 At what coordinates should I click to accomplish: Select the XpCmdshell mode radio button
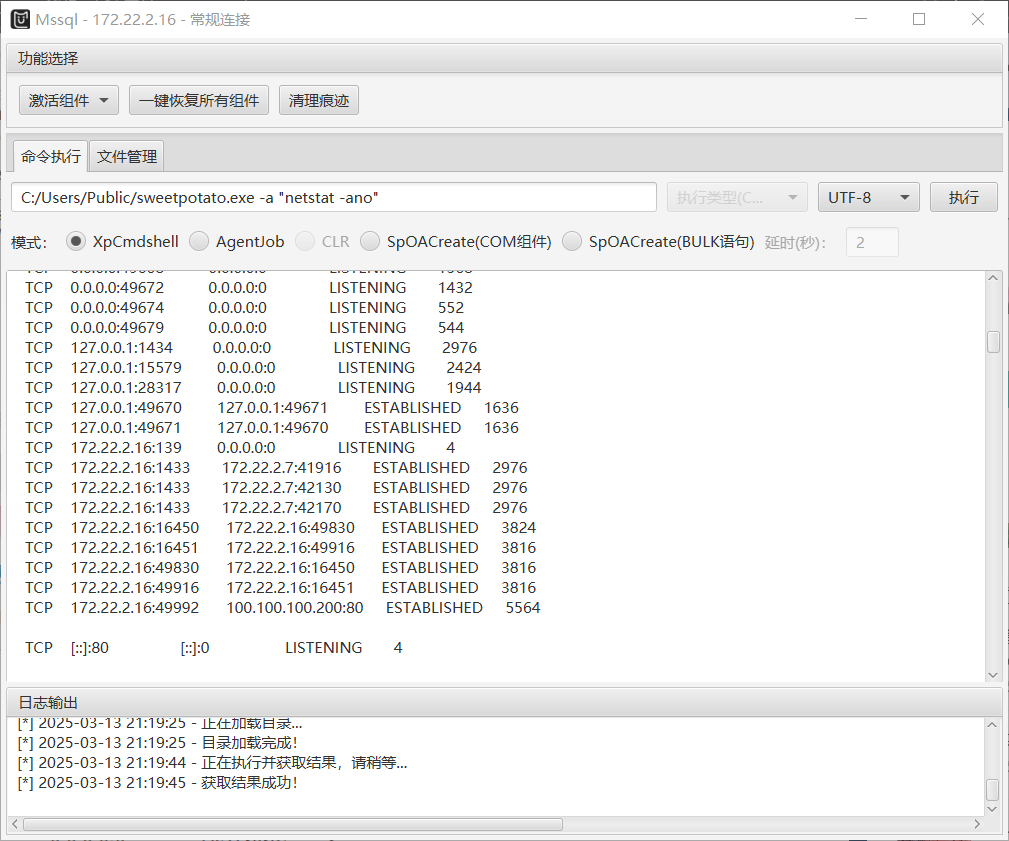(x=76, y=241)
